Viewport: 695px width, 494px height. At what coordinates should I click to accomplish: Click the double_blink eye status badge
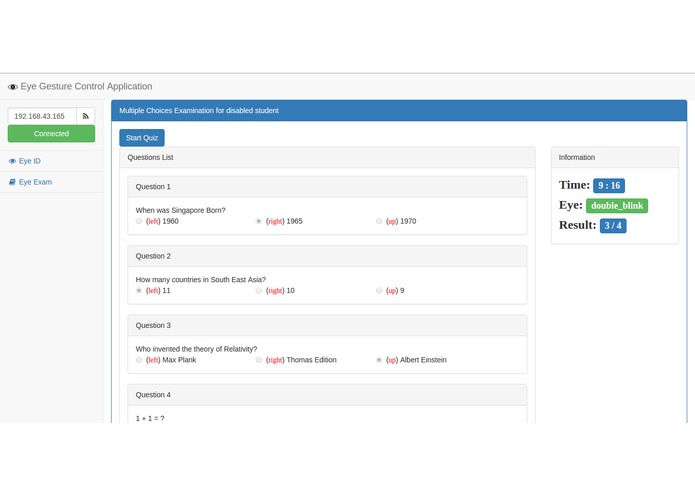pyautogui.click(x=617, y=206)
